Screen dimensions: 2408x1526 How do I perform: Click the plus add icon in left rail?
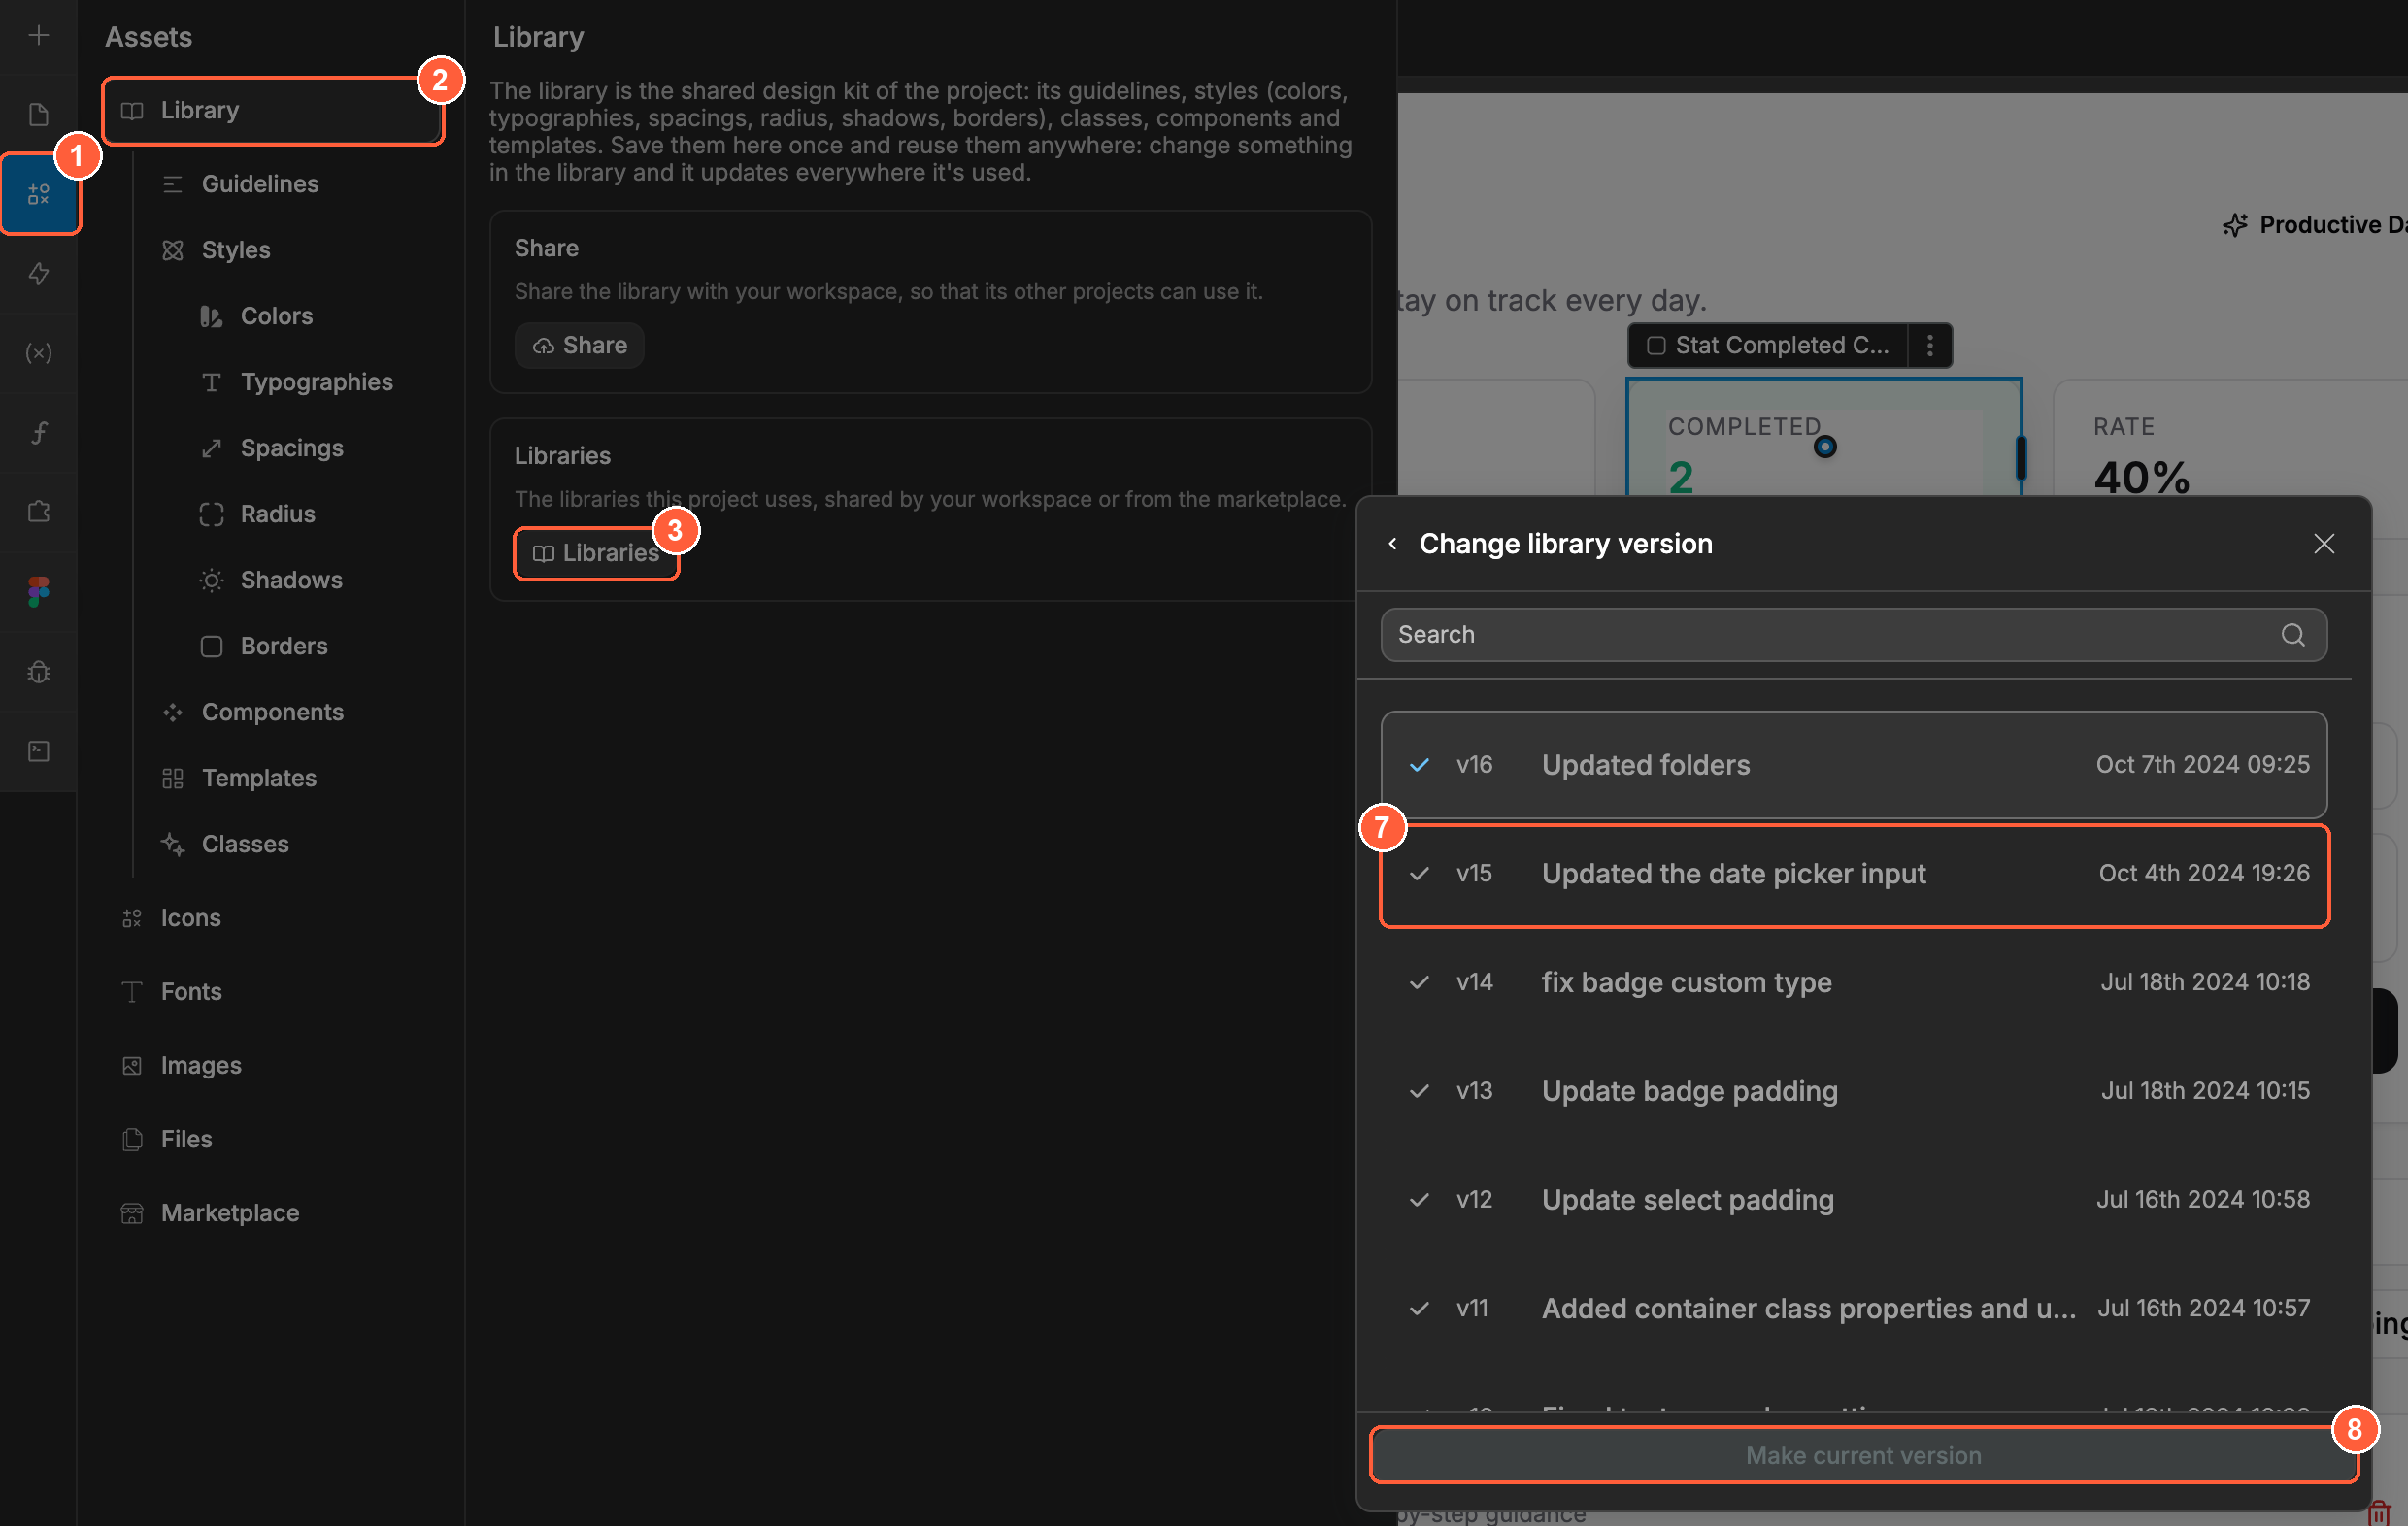pyautogui.click(x=38, y=36)
